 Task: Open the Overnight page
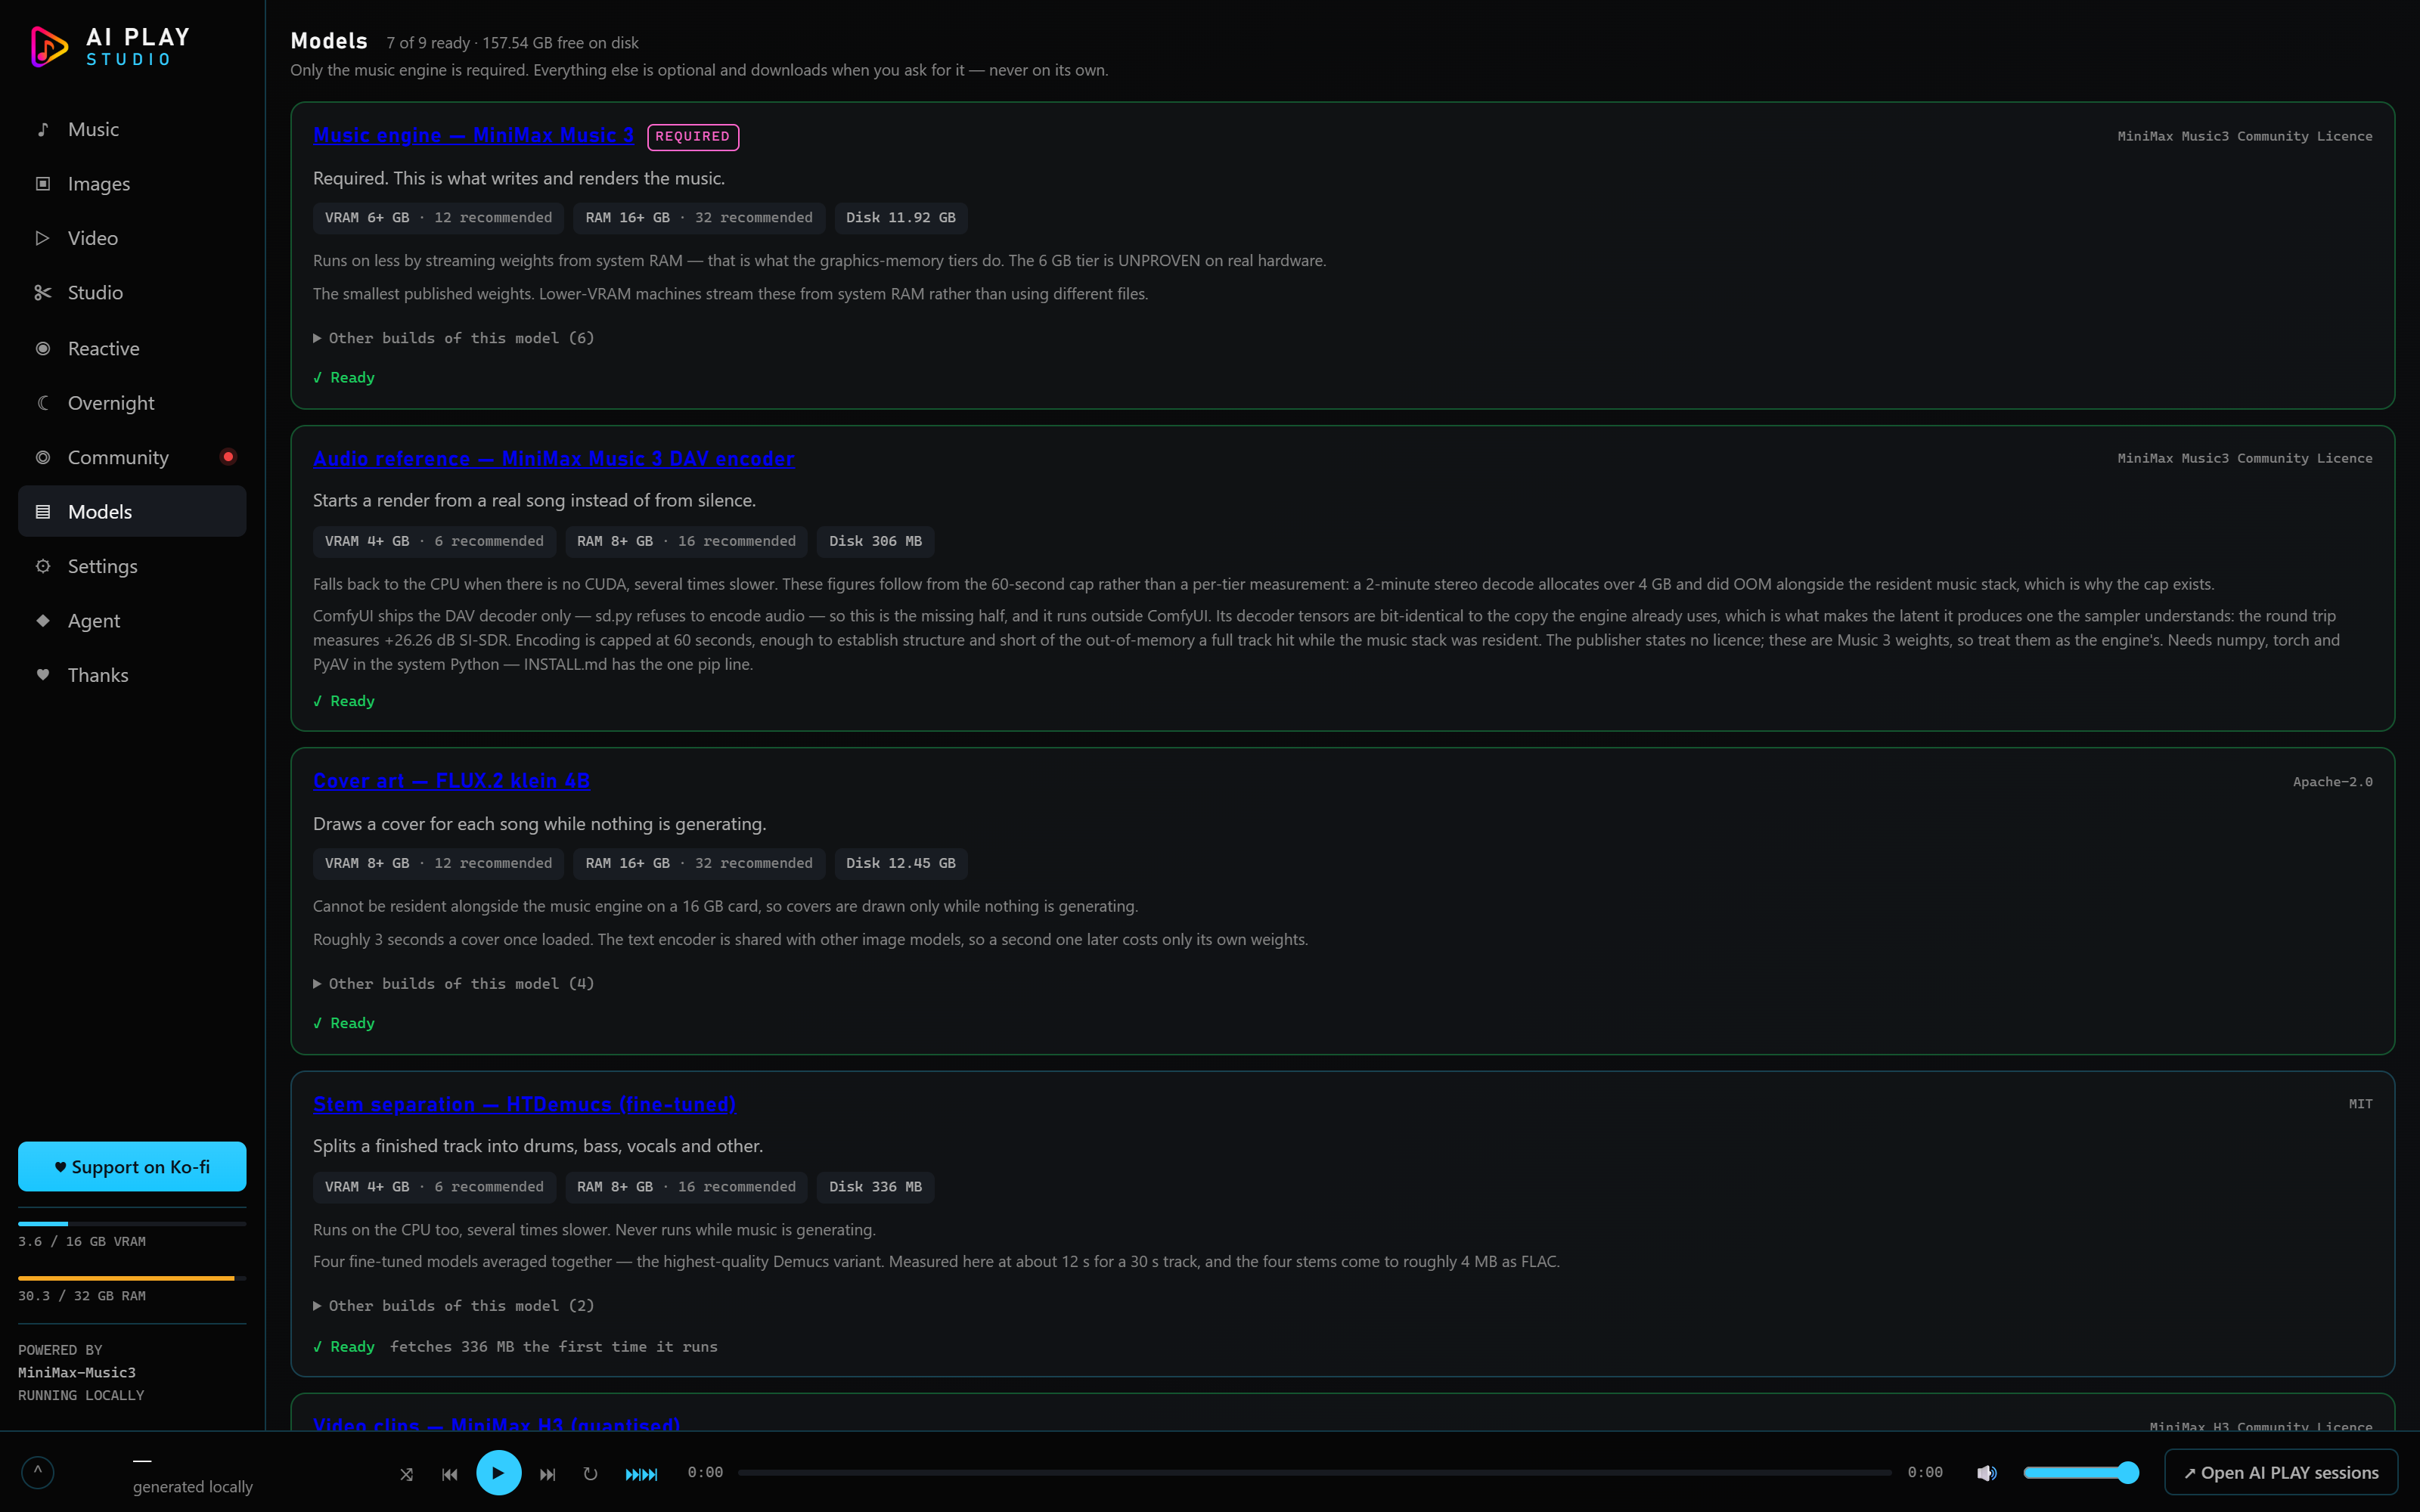click(132, 403)
